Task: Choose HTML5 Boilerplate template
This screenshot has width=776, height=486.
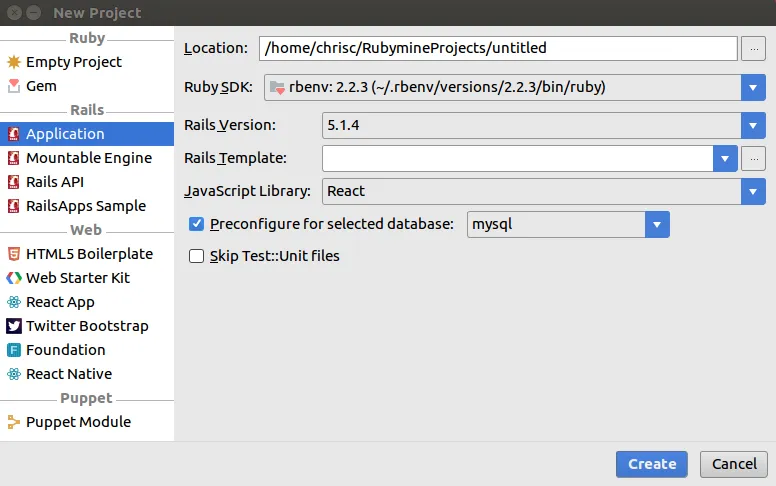Action: (87, 254)
